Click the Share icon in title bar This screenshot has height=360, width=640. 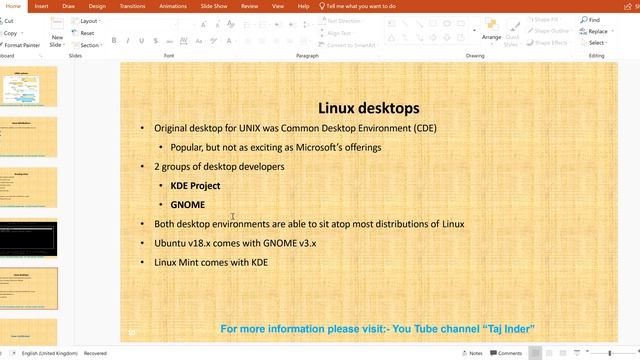point(628,6)
